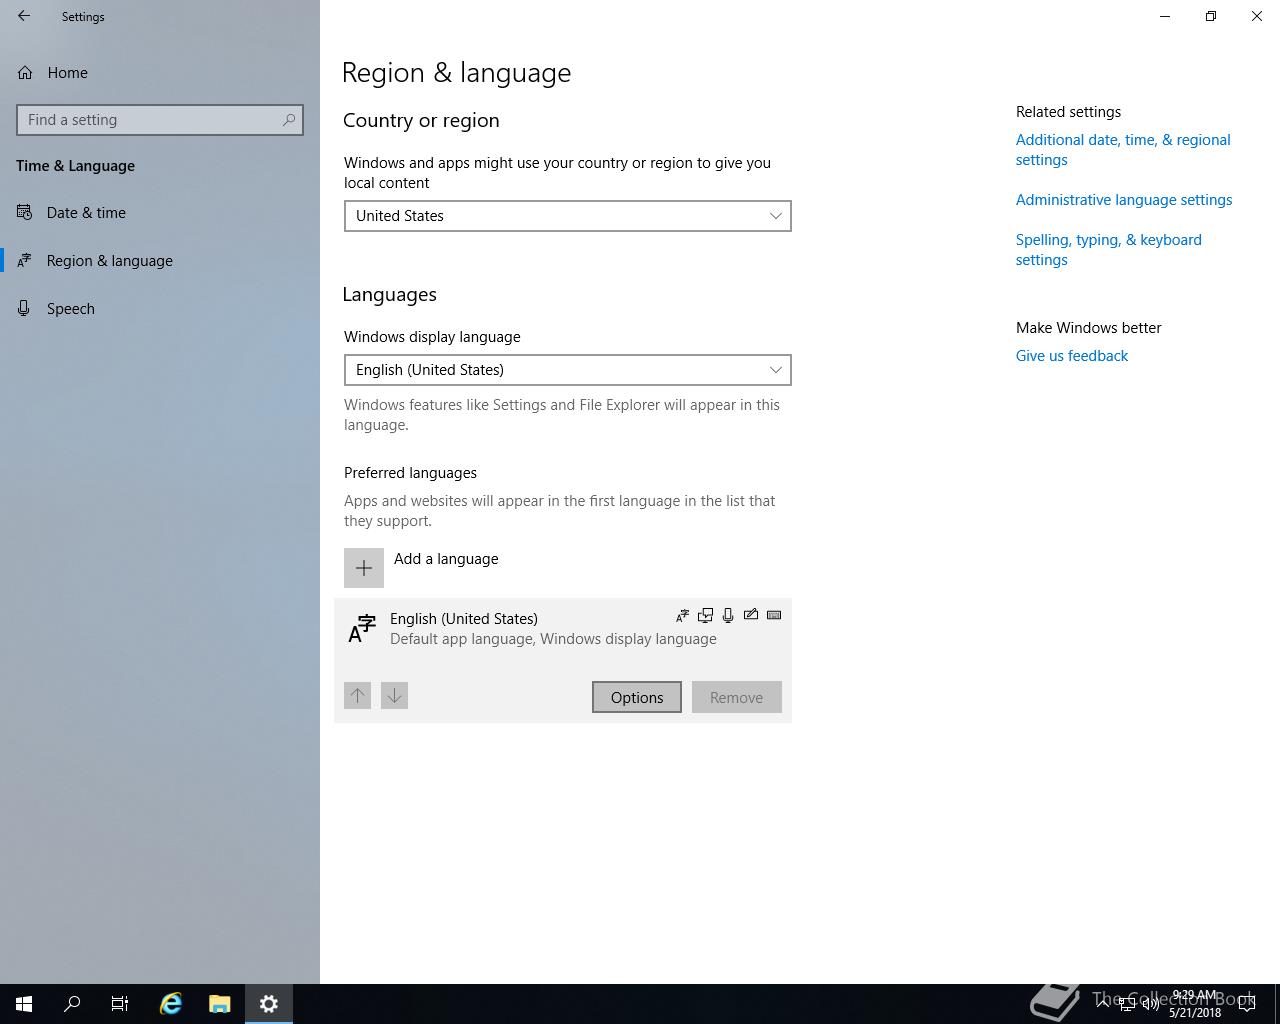This screenshot has height=1024, width=1280.
Task: Click the plus icon to add a language
Action: pyautogui.click(x=364, y=568)
